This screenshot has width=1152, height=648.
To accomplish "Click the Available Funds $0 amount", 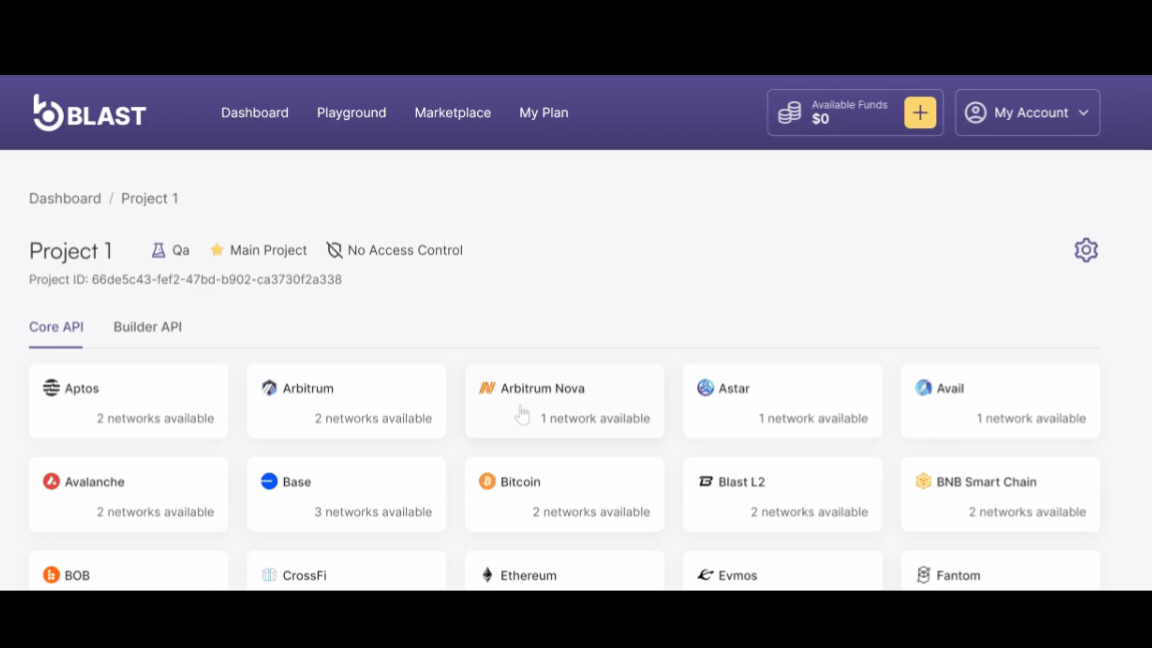I will point(820,119).
